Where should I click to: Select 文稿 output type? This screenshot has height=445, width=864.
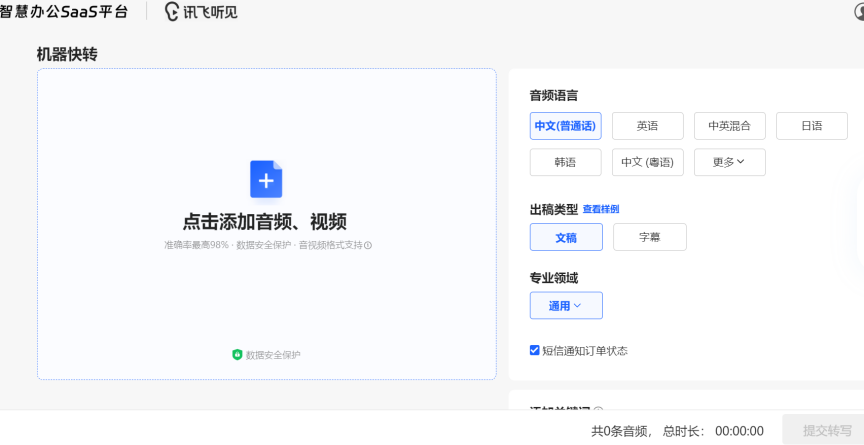[566, 237]
